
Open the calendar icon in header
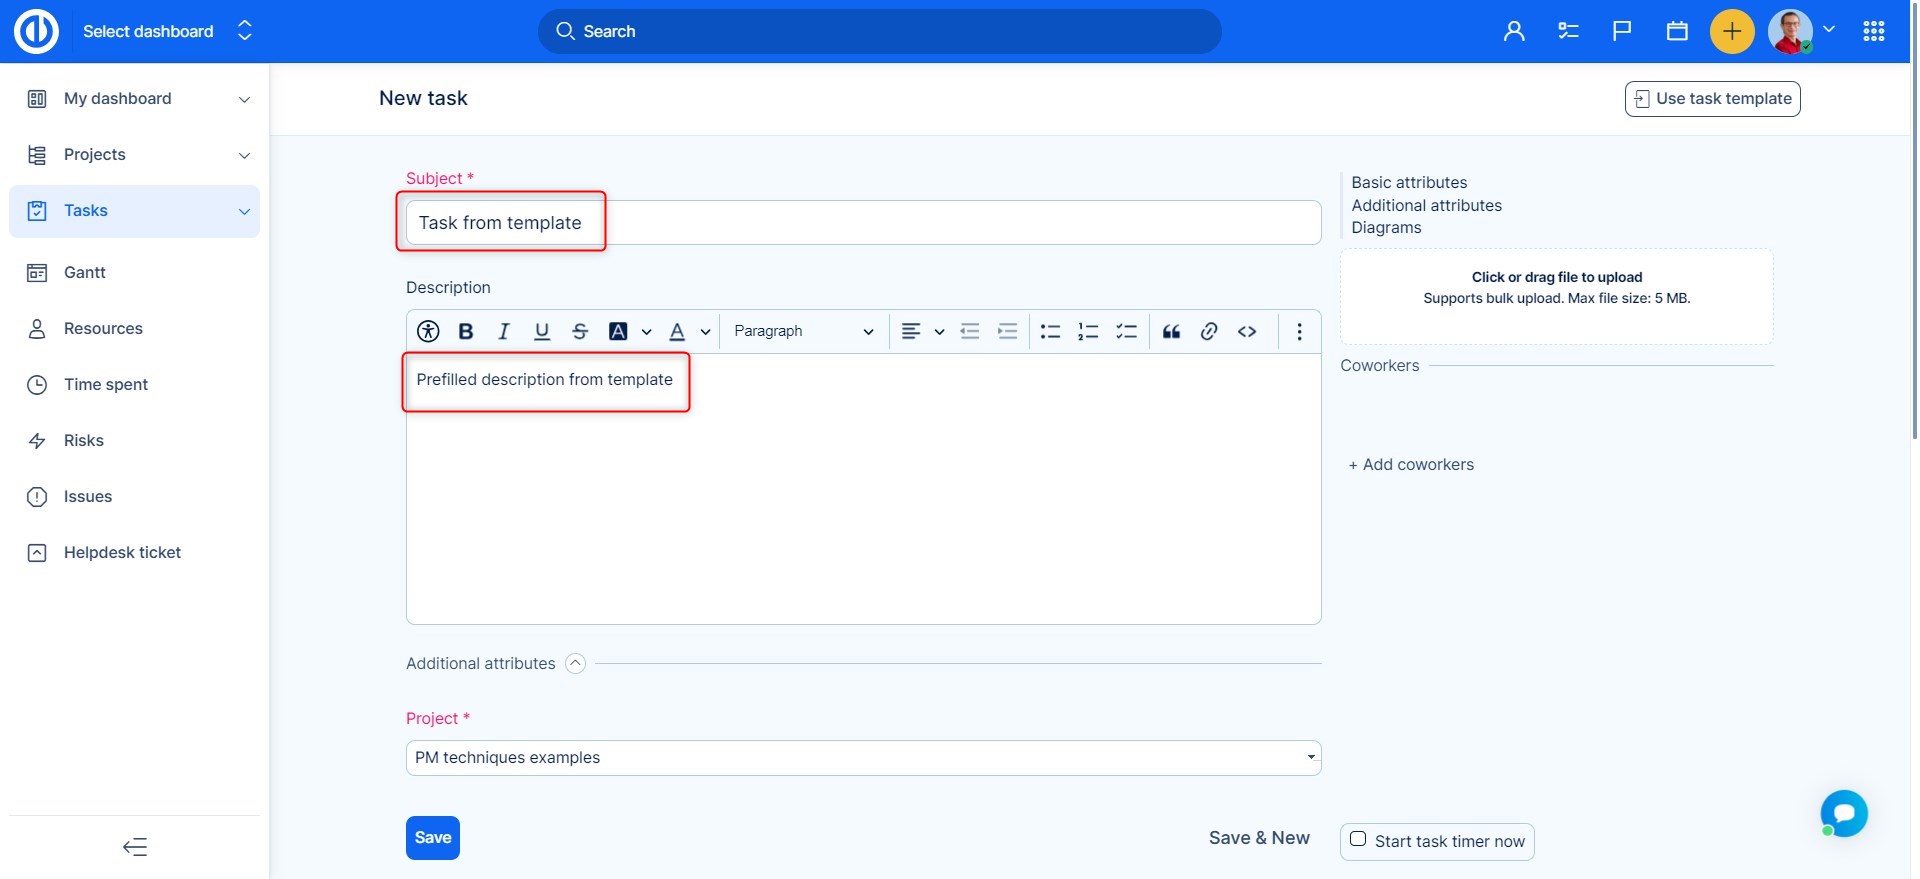[1677, 32]
